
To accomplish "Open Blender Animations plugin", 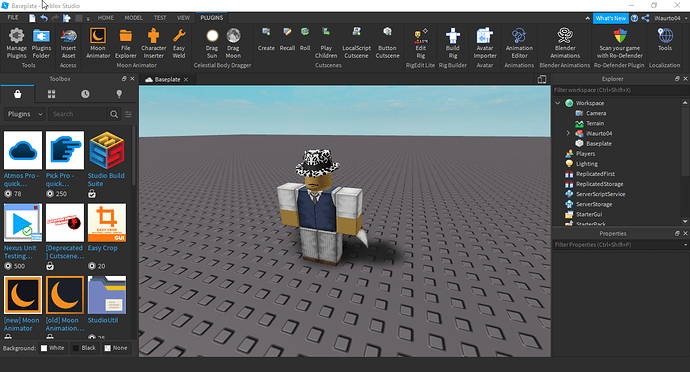I will tap(565, 43).
